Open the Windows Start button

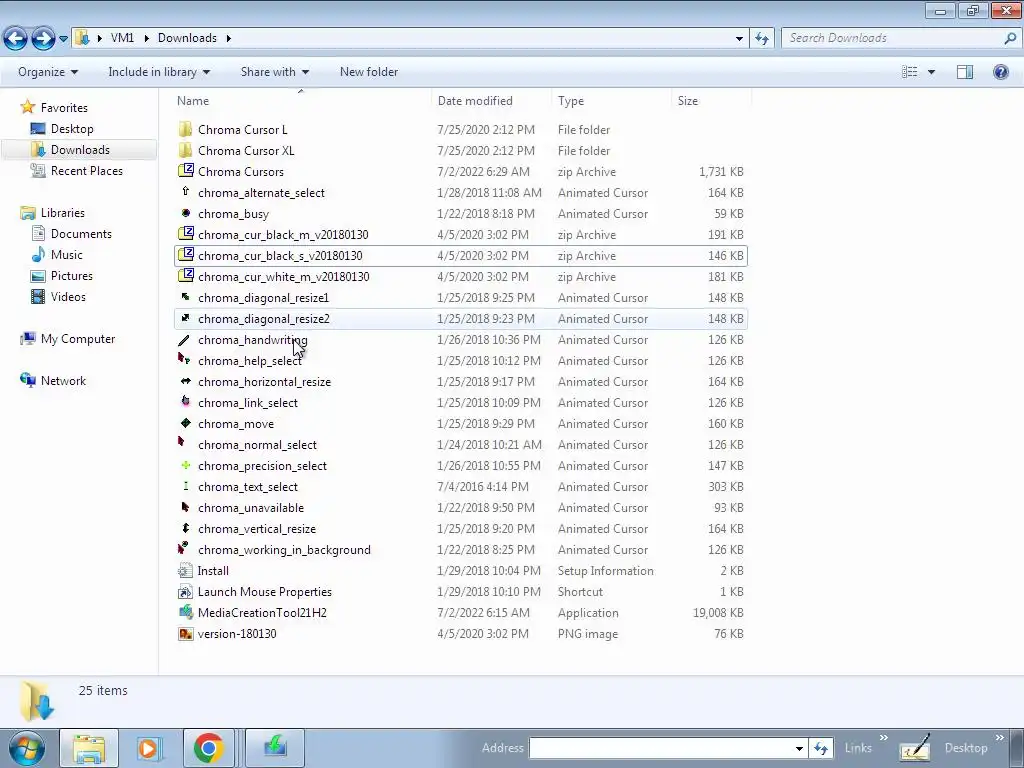coord(27,748)
